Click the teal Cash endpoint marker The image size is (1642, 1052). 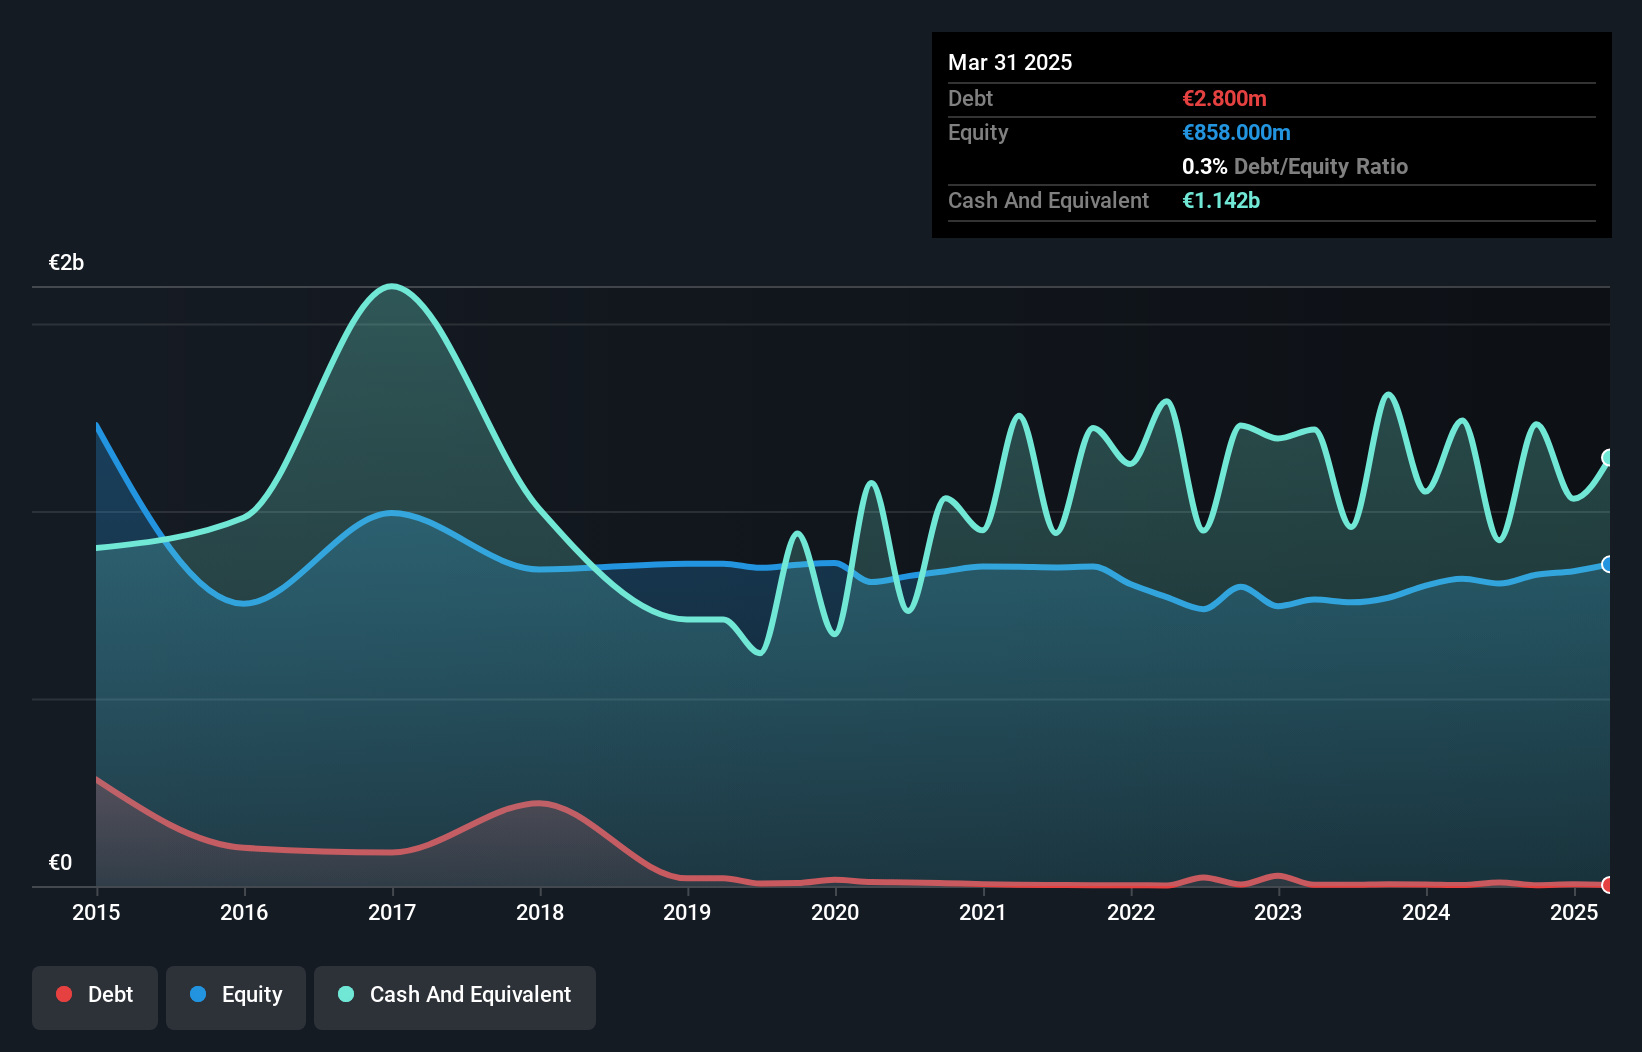(1608, 458)
